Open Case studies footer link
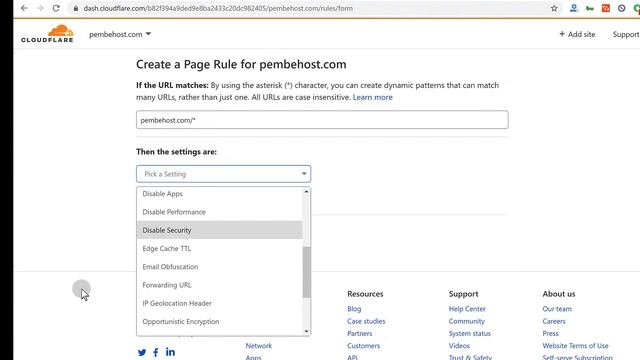 point(366,321)
